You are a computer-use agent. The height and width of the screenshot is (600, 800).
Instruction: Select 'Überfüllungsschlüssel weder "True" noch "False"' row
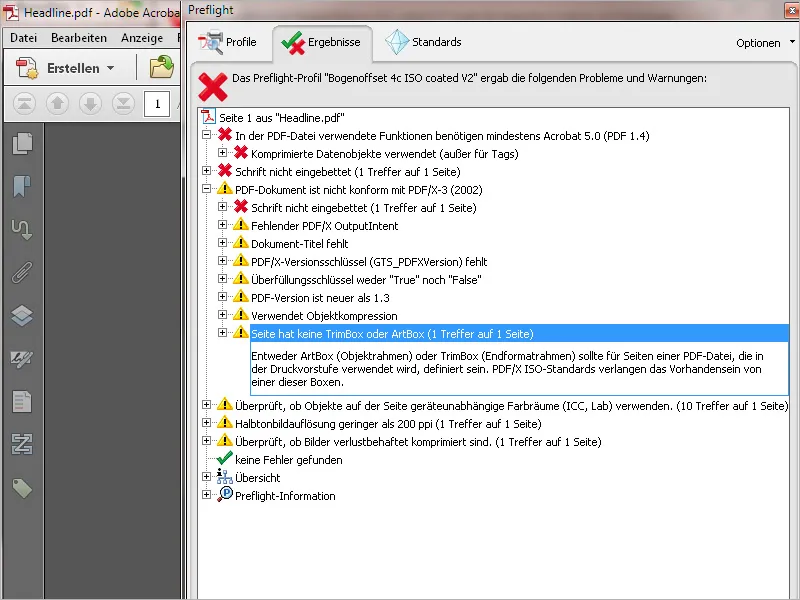(x=366, y=280)
